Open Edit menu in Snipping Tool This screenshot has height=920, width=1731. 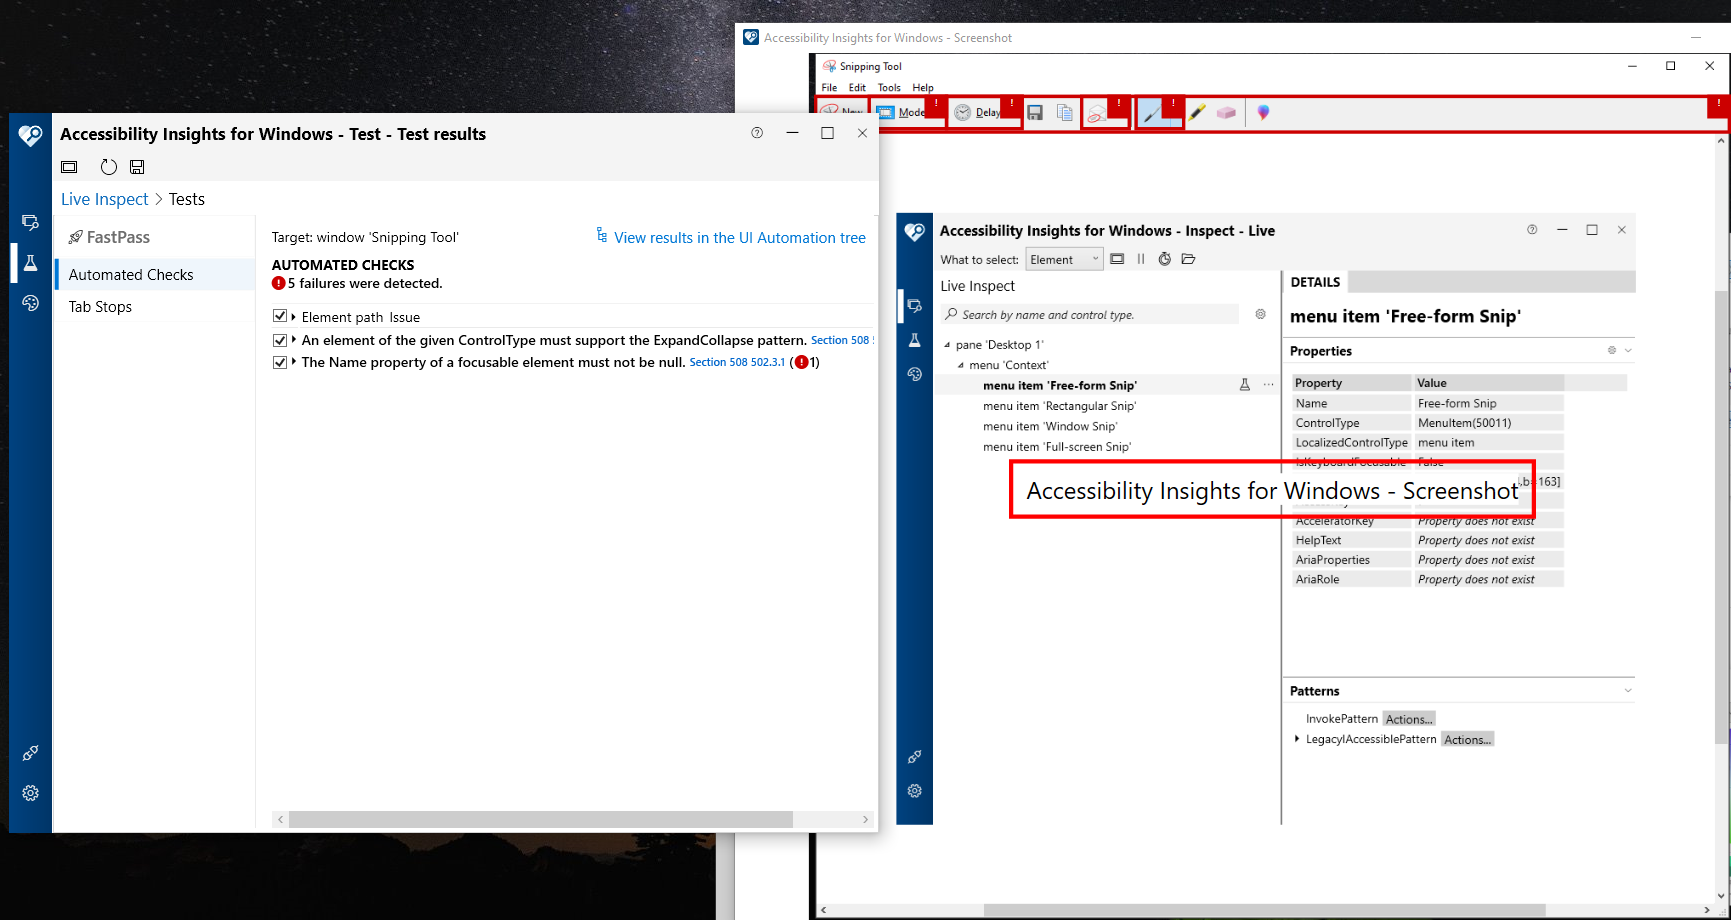pyautogui.click(x=857, y=87)
